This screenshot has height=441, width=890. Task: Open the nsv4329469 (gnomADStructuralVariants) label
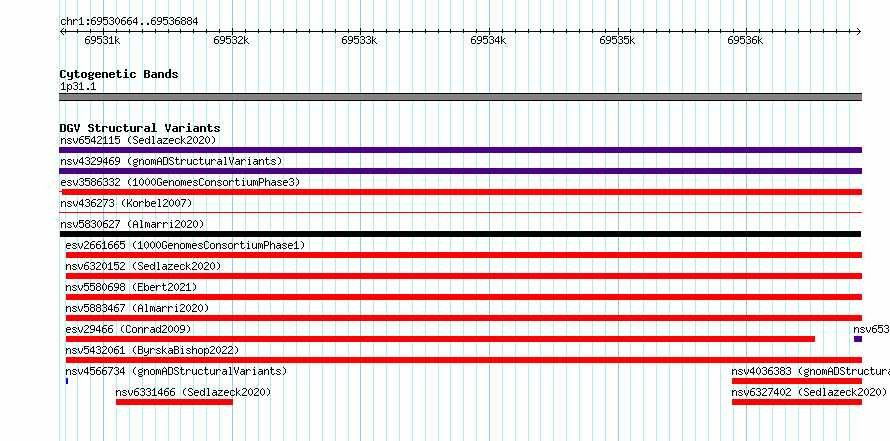(x=171, y=161)
